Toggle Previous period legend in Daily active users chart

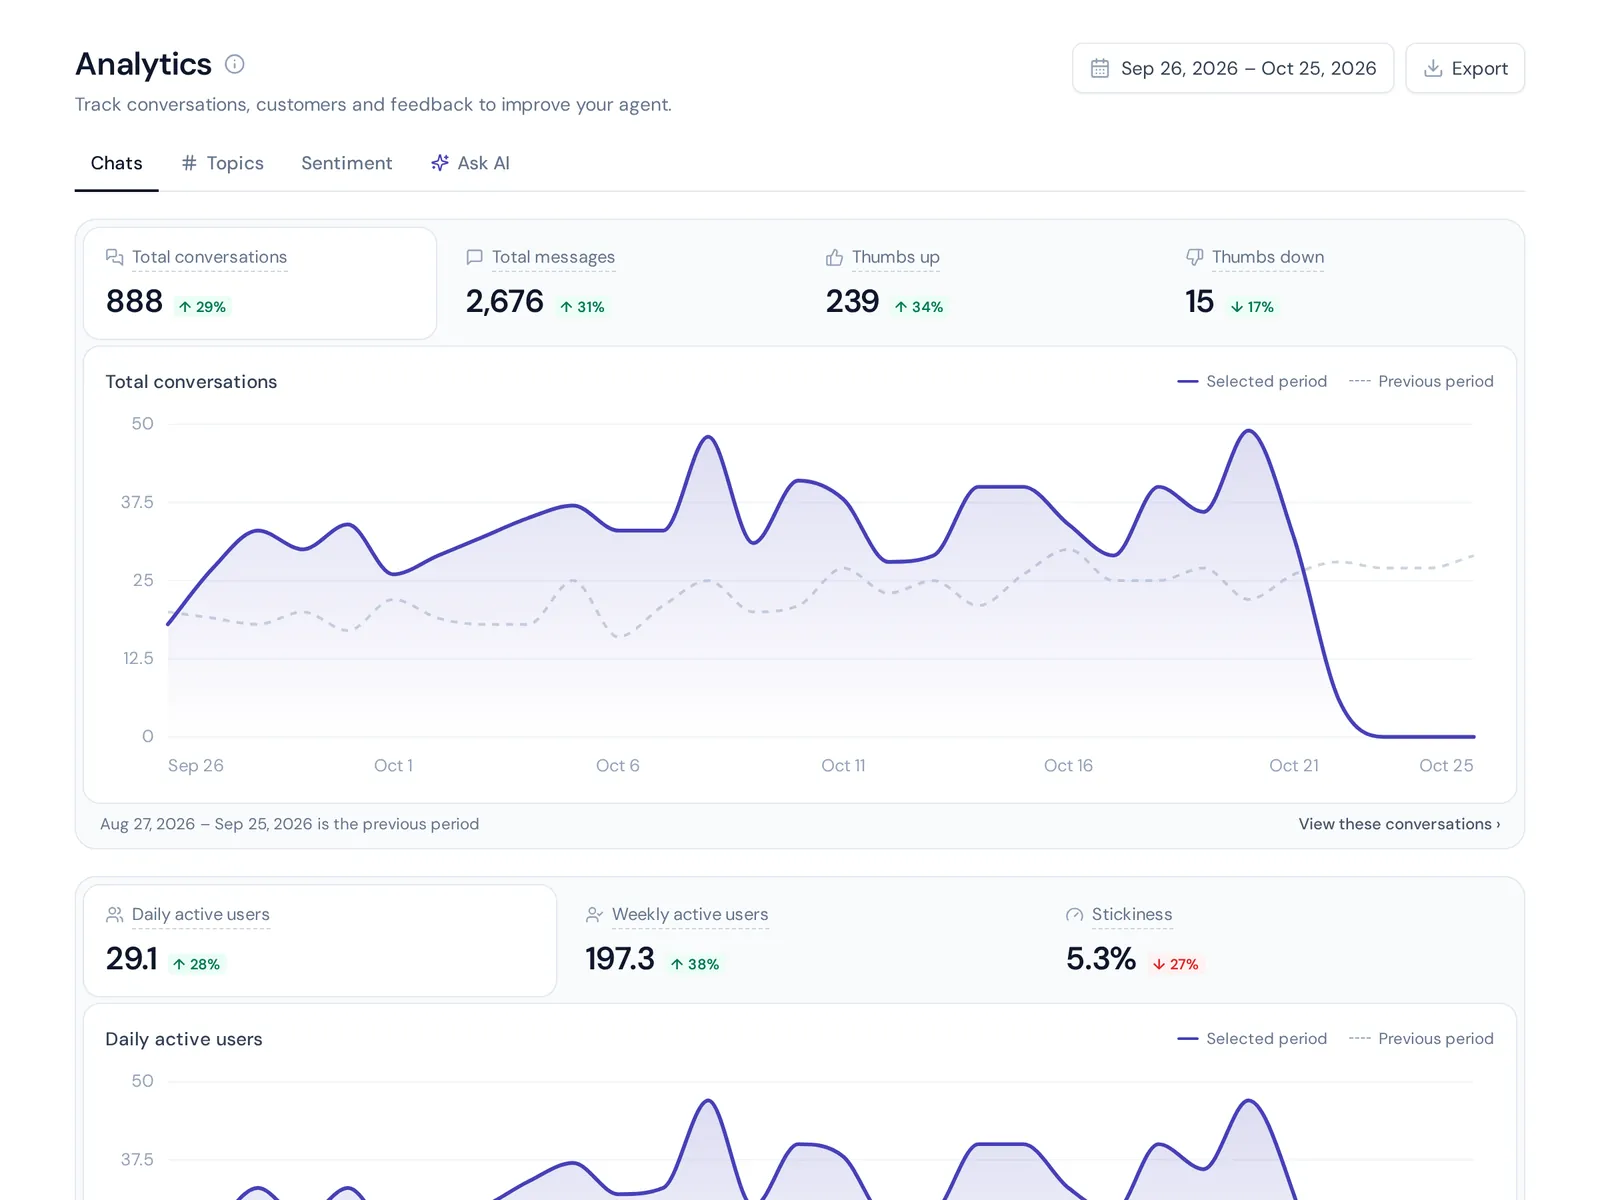(1421, 1039)
